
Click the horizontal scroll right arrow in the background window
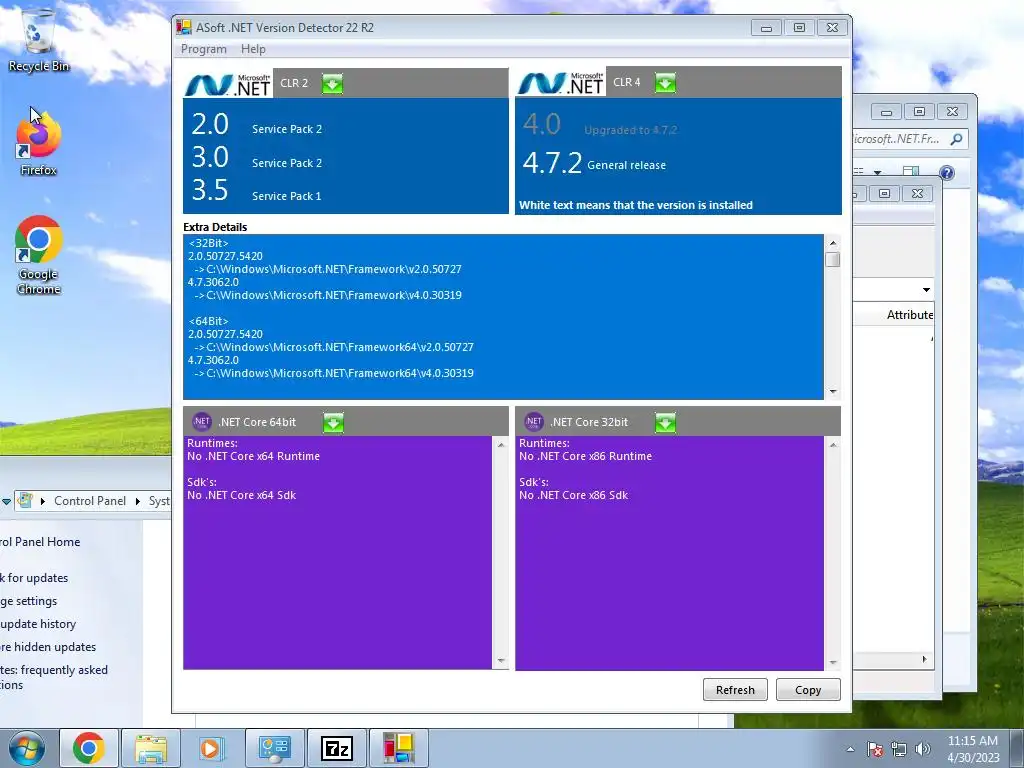pos(924,659)
